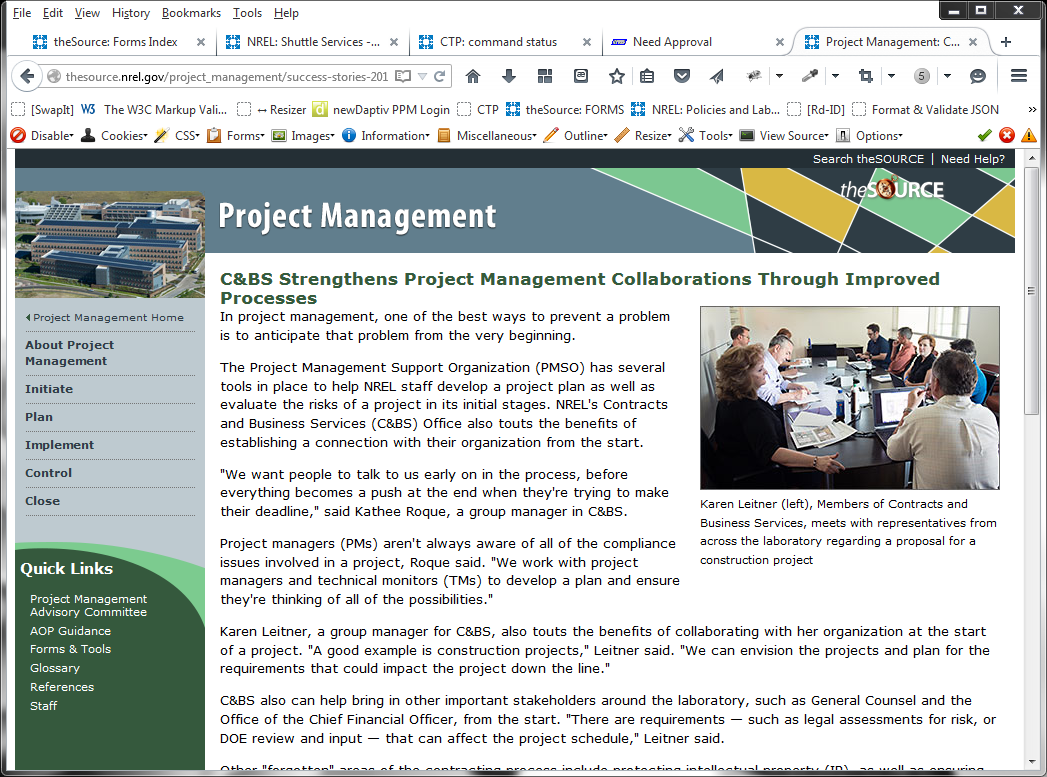Open the AOP Guidance quick link
Viewport: 1047px width, 777px height.
[70, 631]
